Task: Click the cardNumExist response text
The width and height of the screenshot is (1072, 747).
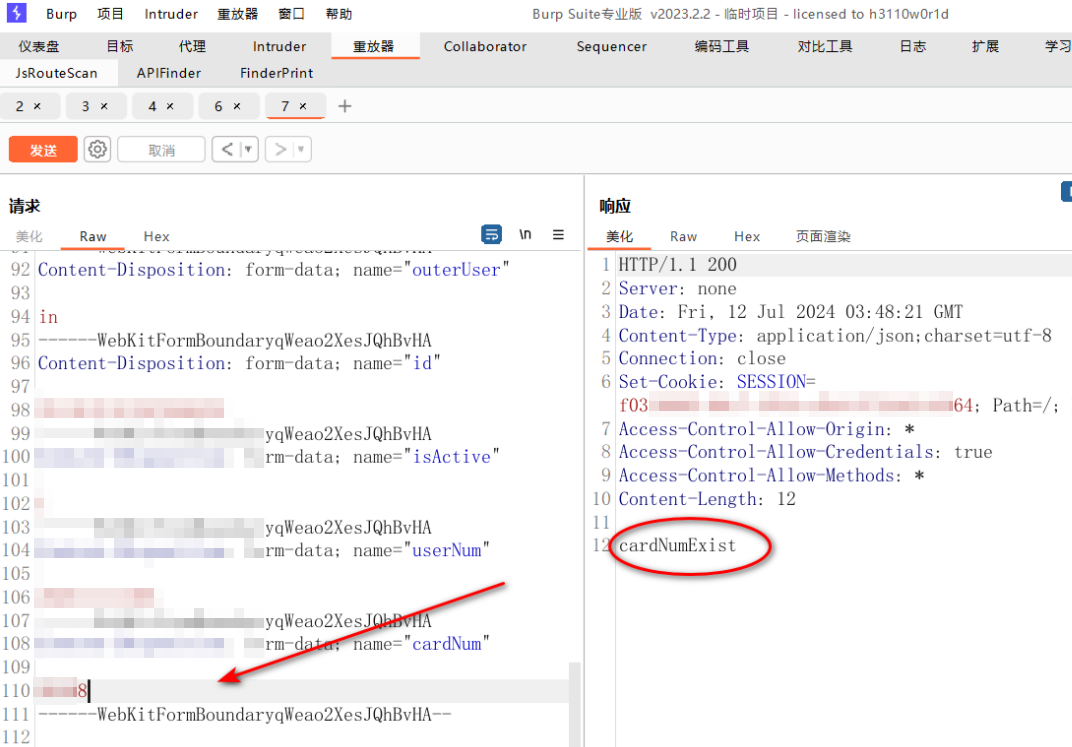Action: point(677,545)
